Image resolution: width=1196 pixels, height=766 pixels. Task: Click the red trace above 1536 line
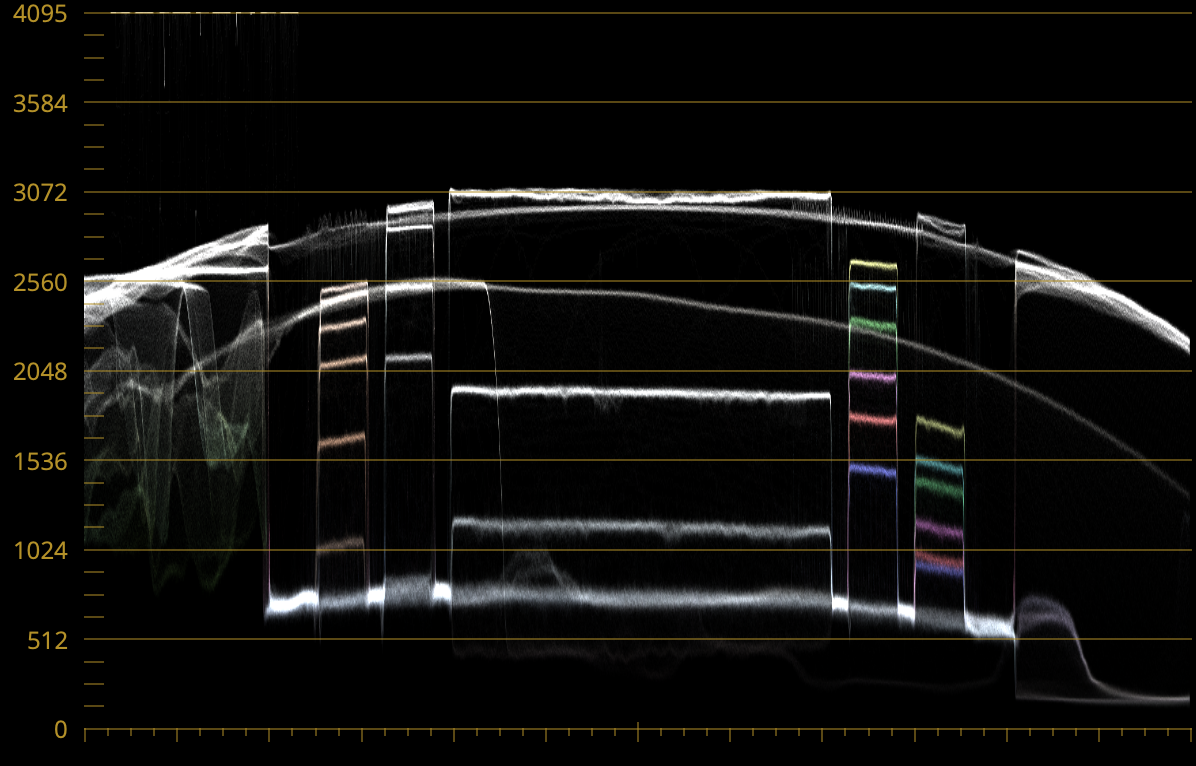pyautogui.click(x=873, y=419)
